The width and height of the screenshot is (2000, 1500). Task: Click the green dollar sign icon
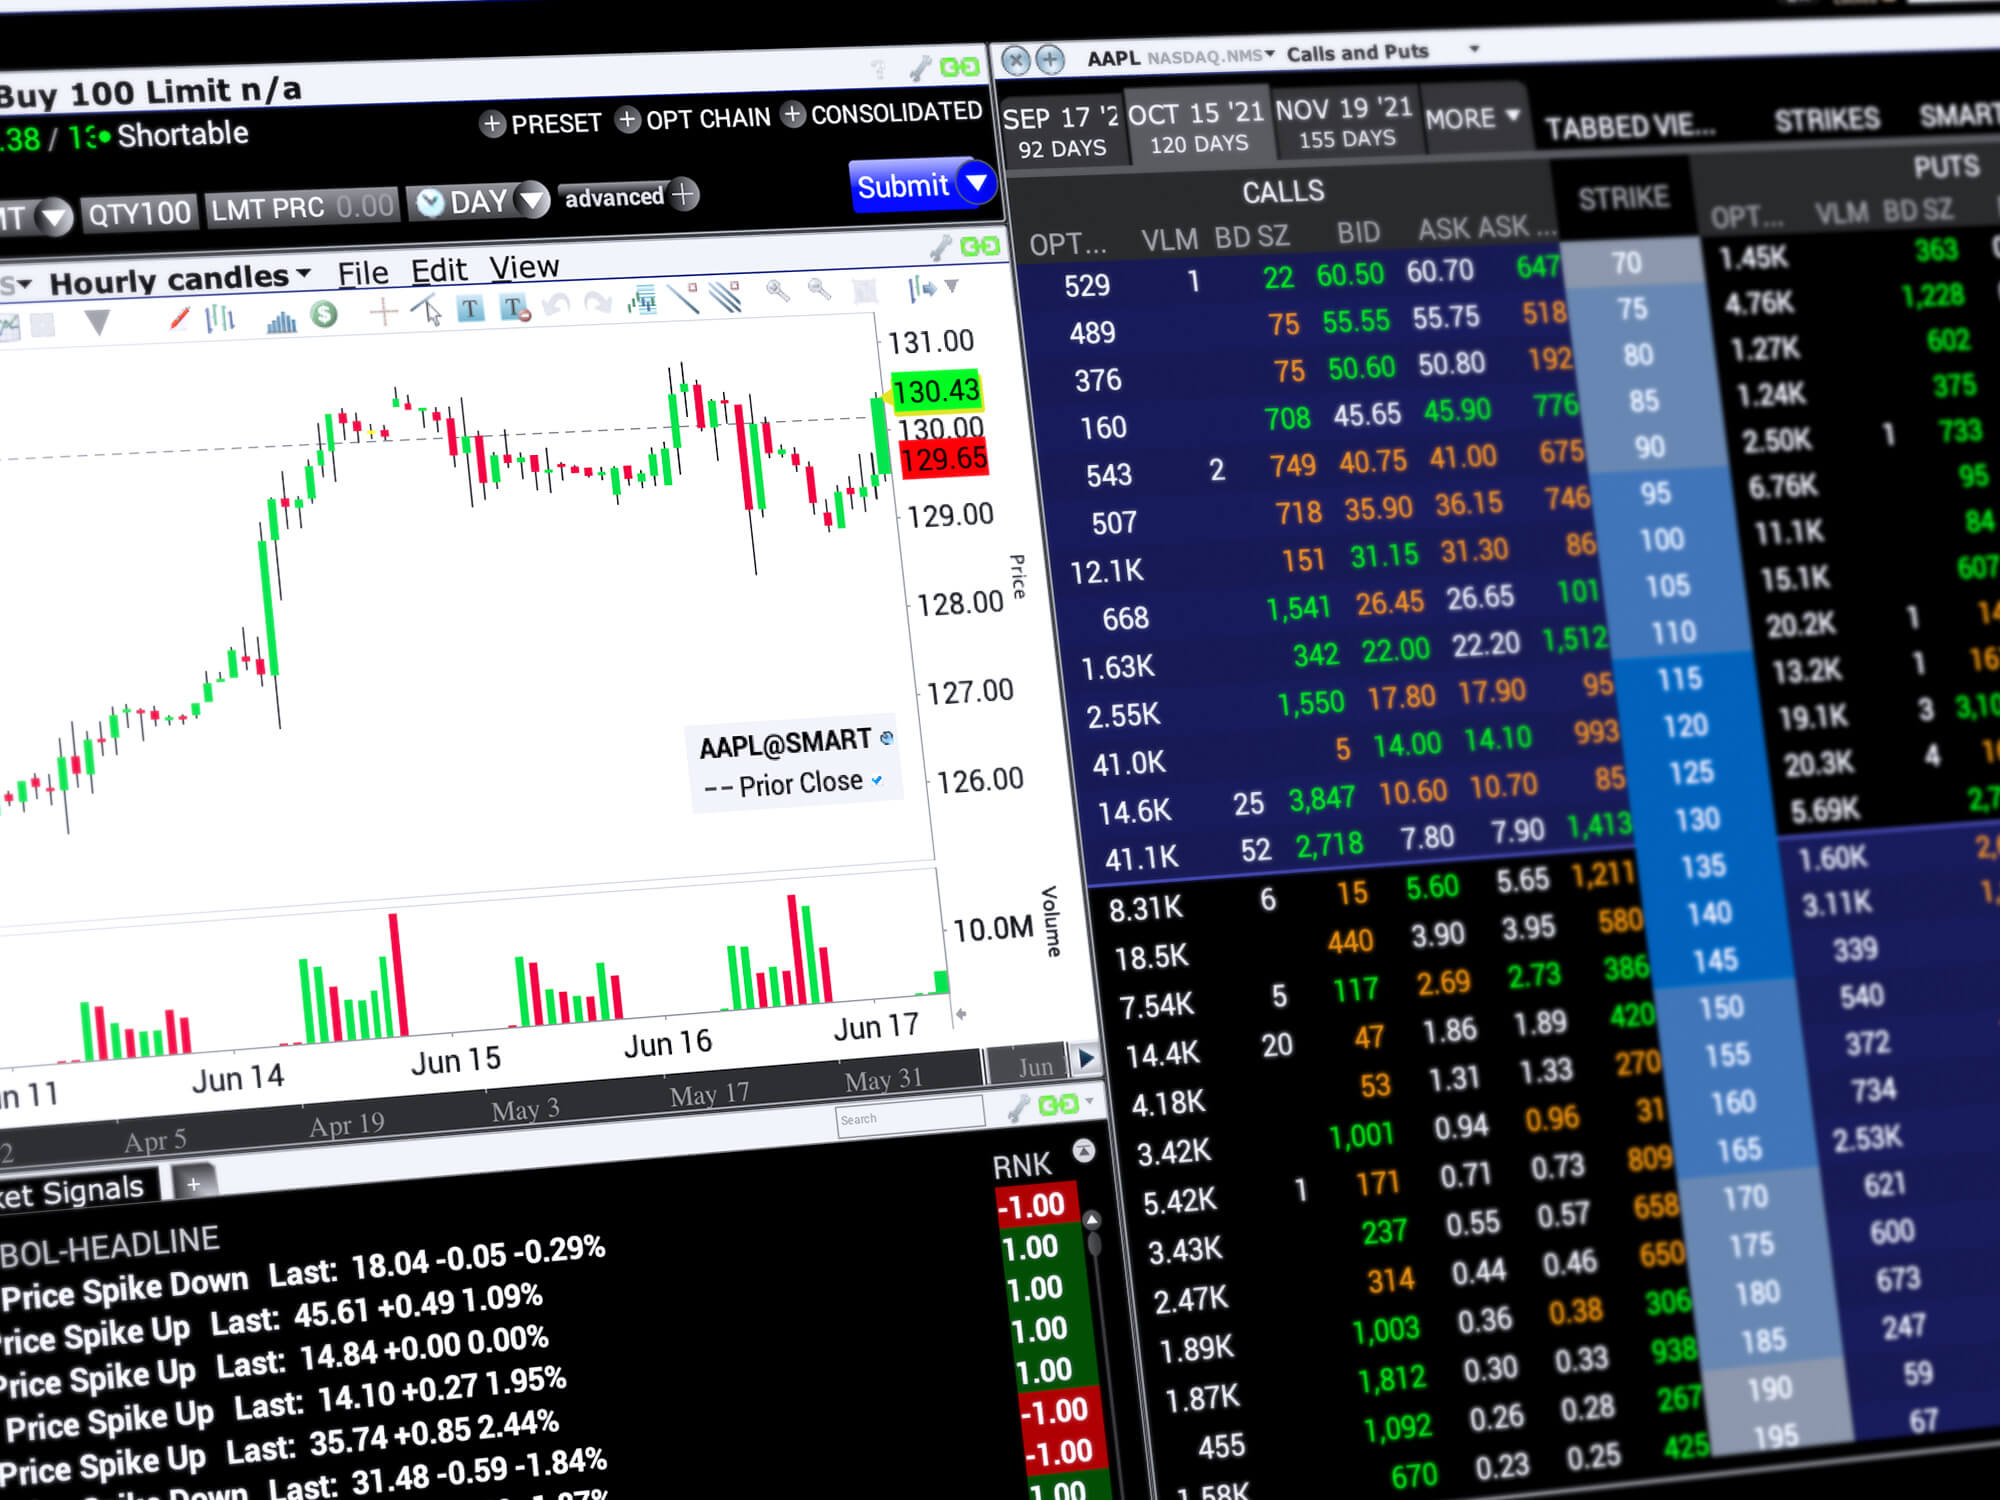coord(323,315)
